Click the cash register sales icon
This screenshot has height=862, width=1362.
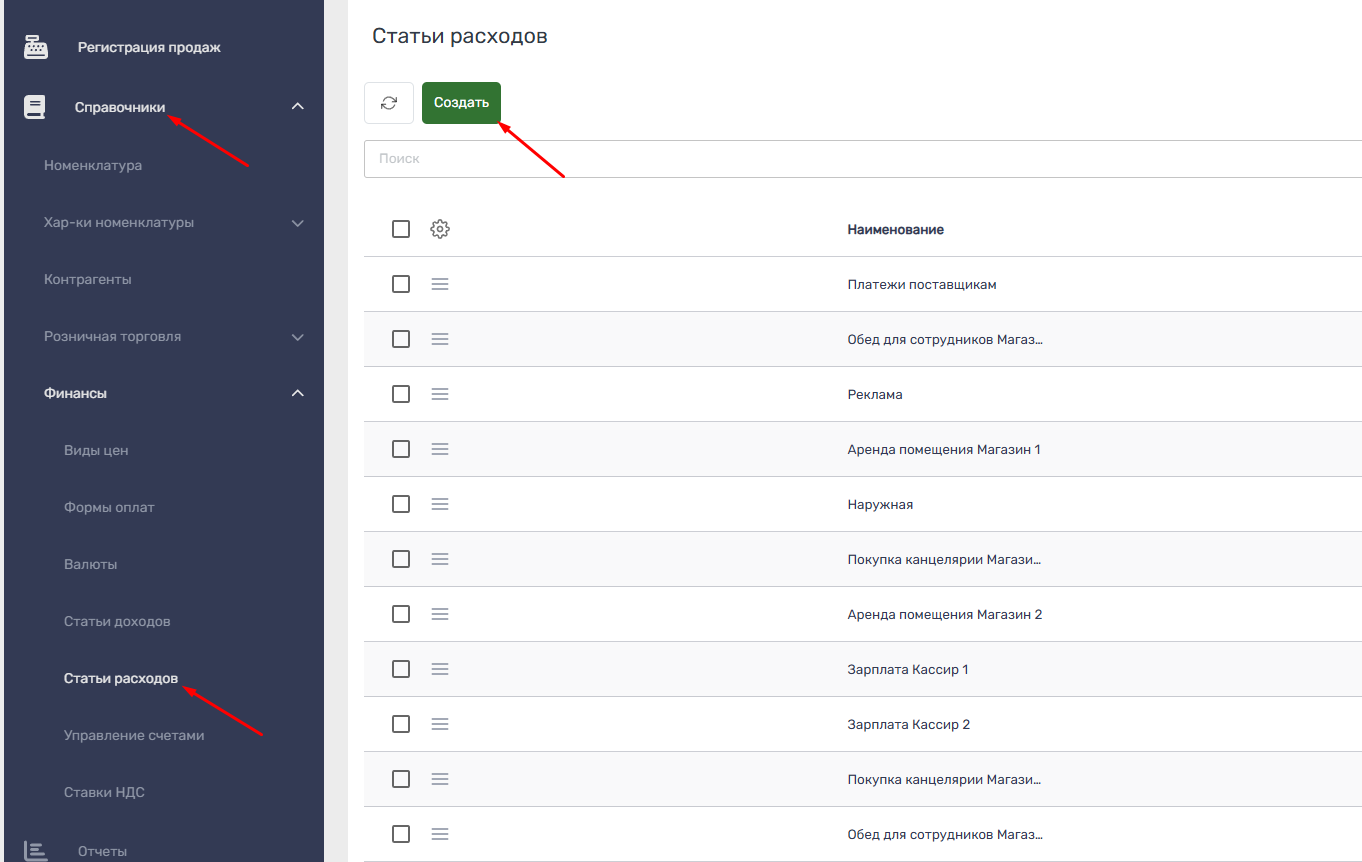pos(36,47)
